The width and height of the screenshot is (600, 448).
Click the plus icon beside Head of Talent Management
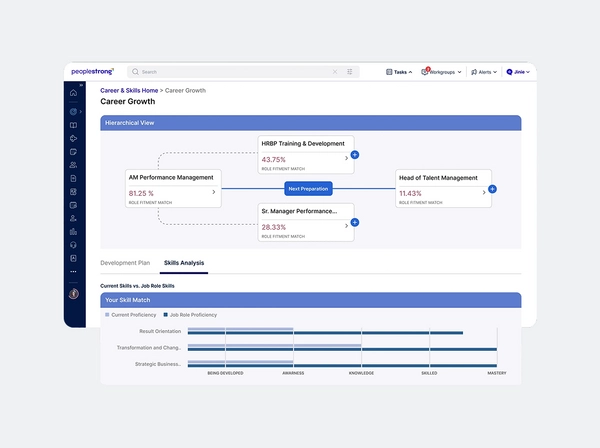pos(492,189)
